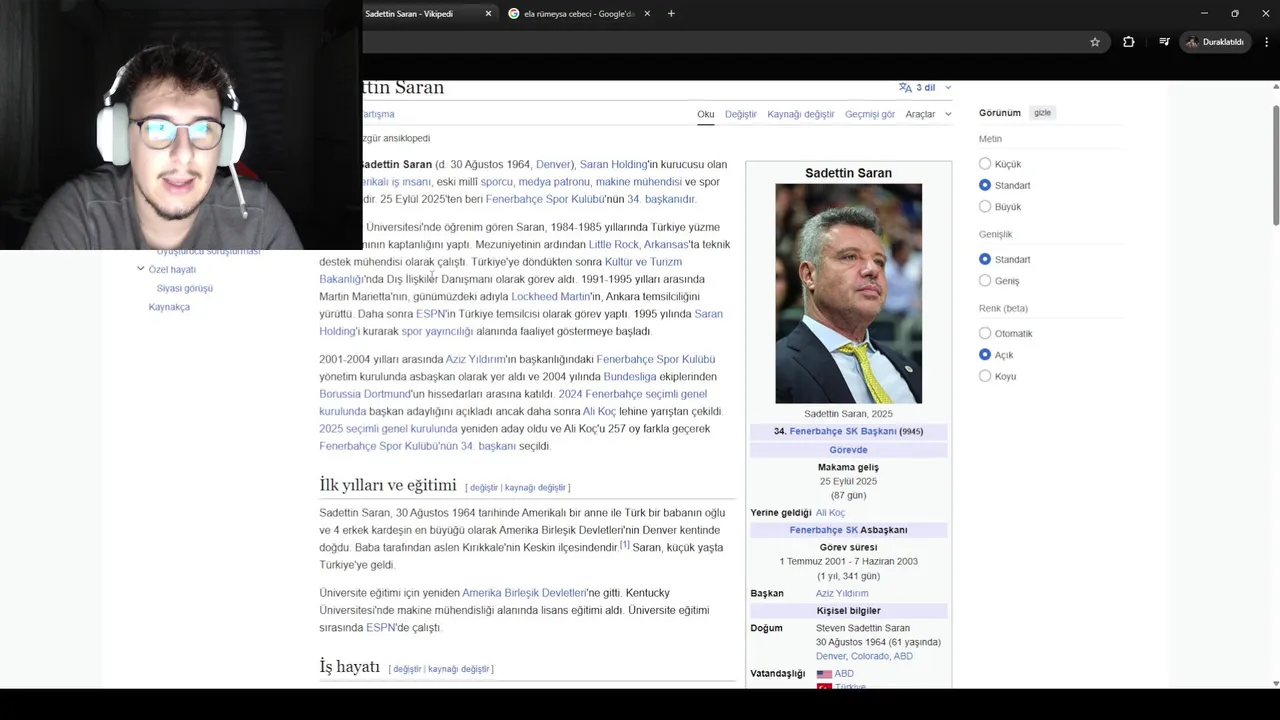Open a new browser tab
Image resolution: width=1280 pixels, height=720 pixels.
pyautogui.click(x=671, y=14)
